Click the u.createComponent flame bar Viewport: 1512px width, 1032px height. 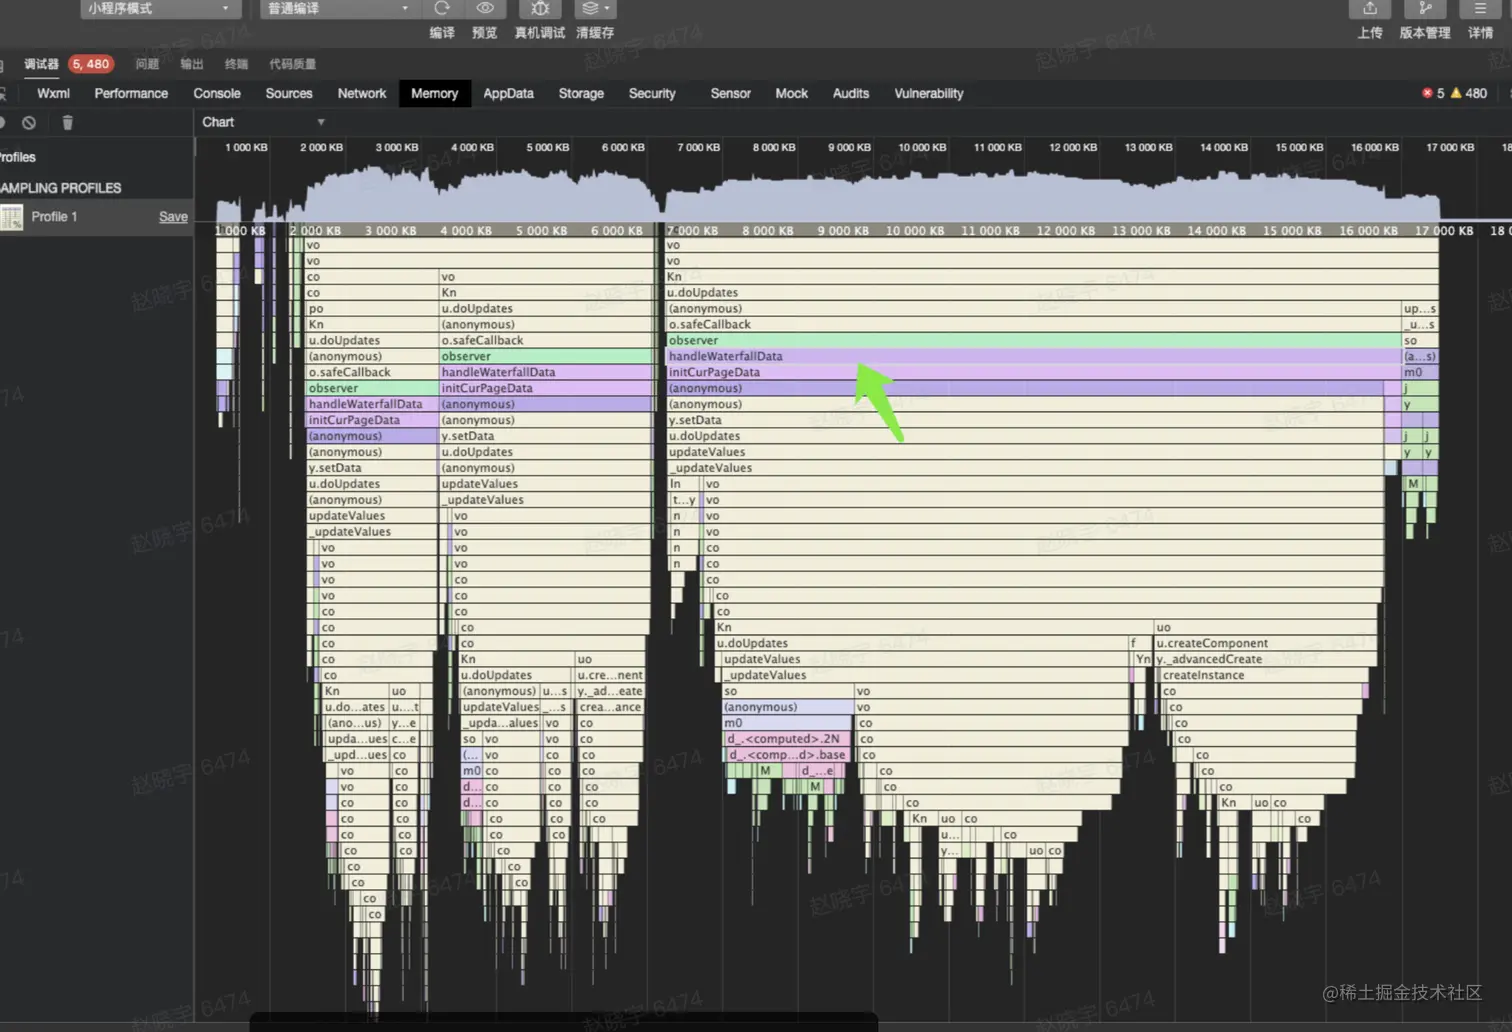1265,643
